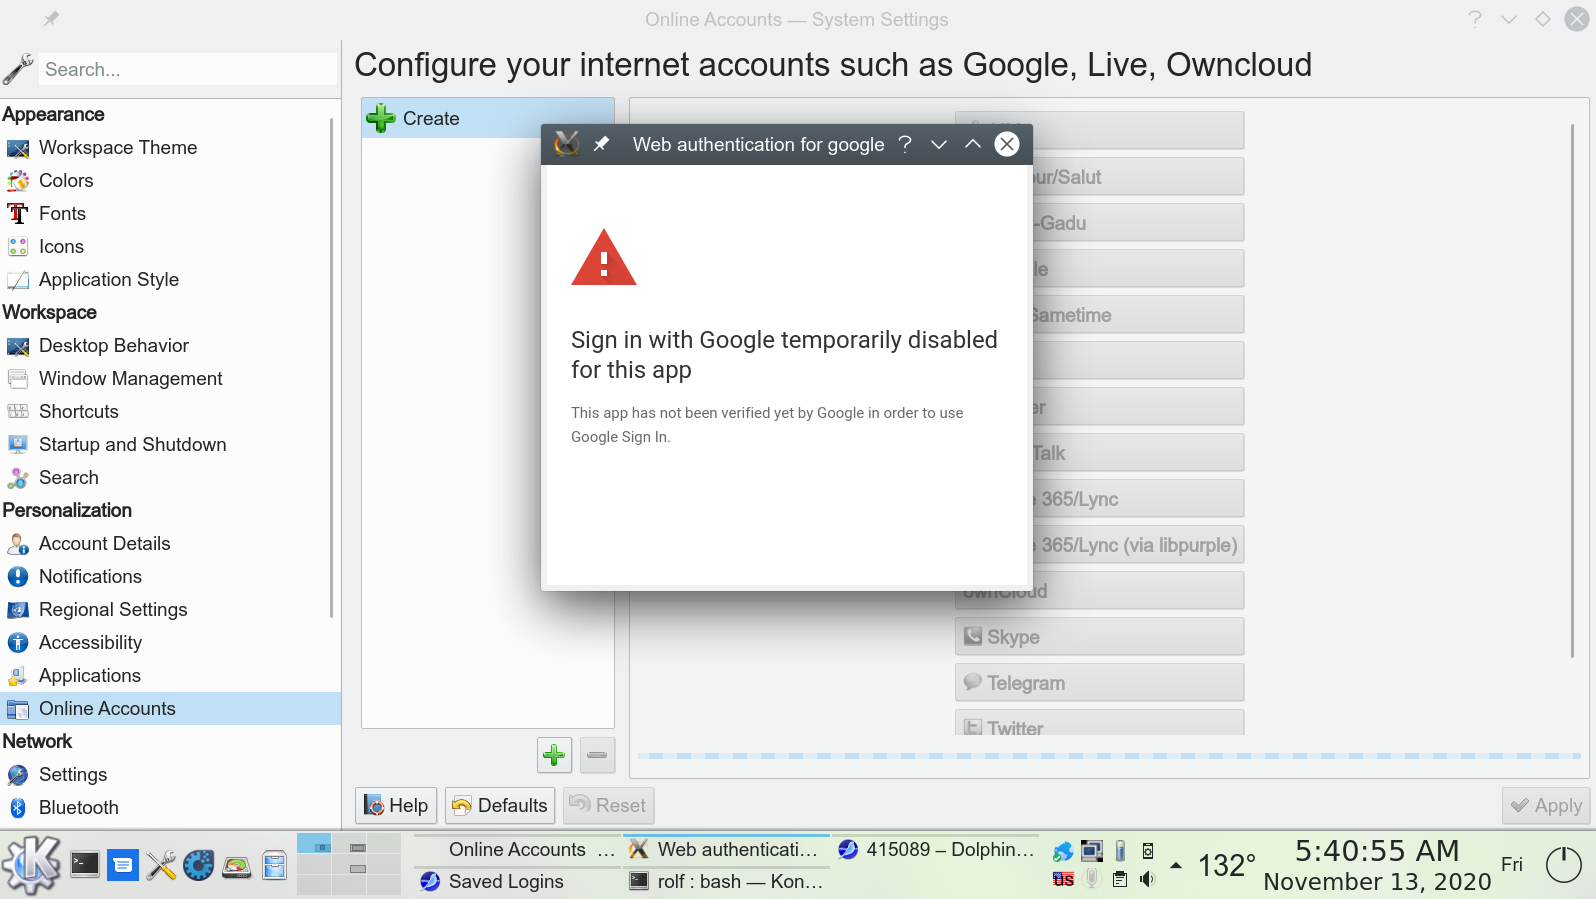Click the wrench icon beside the search box
The image size is (1596, 899).
[x=18, y=69]
